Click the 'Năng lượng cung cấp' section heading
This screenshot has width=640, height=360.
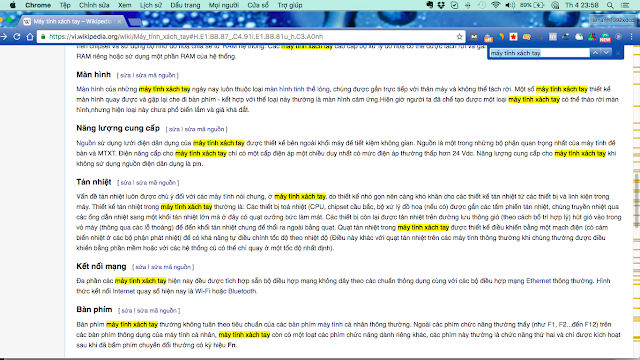click(118, 128)
